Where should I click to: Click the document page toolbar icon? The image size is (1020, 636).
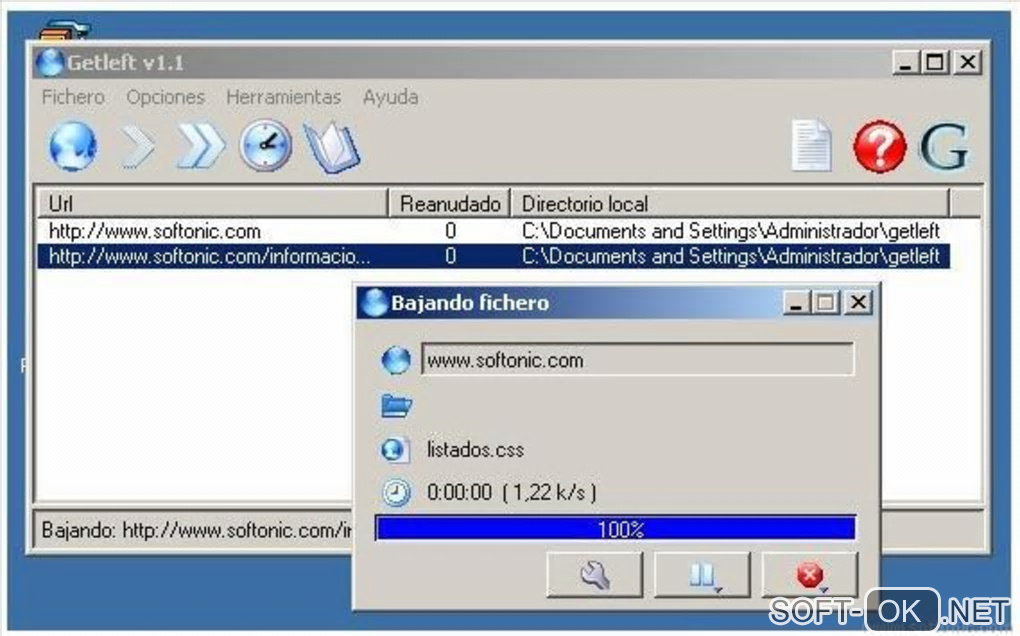pos(812,146)
